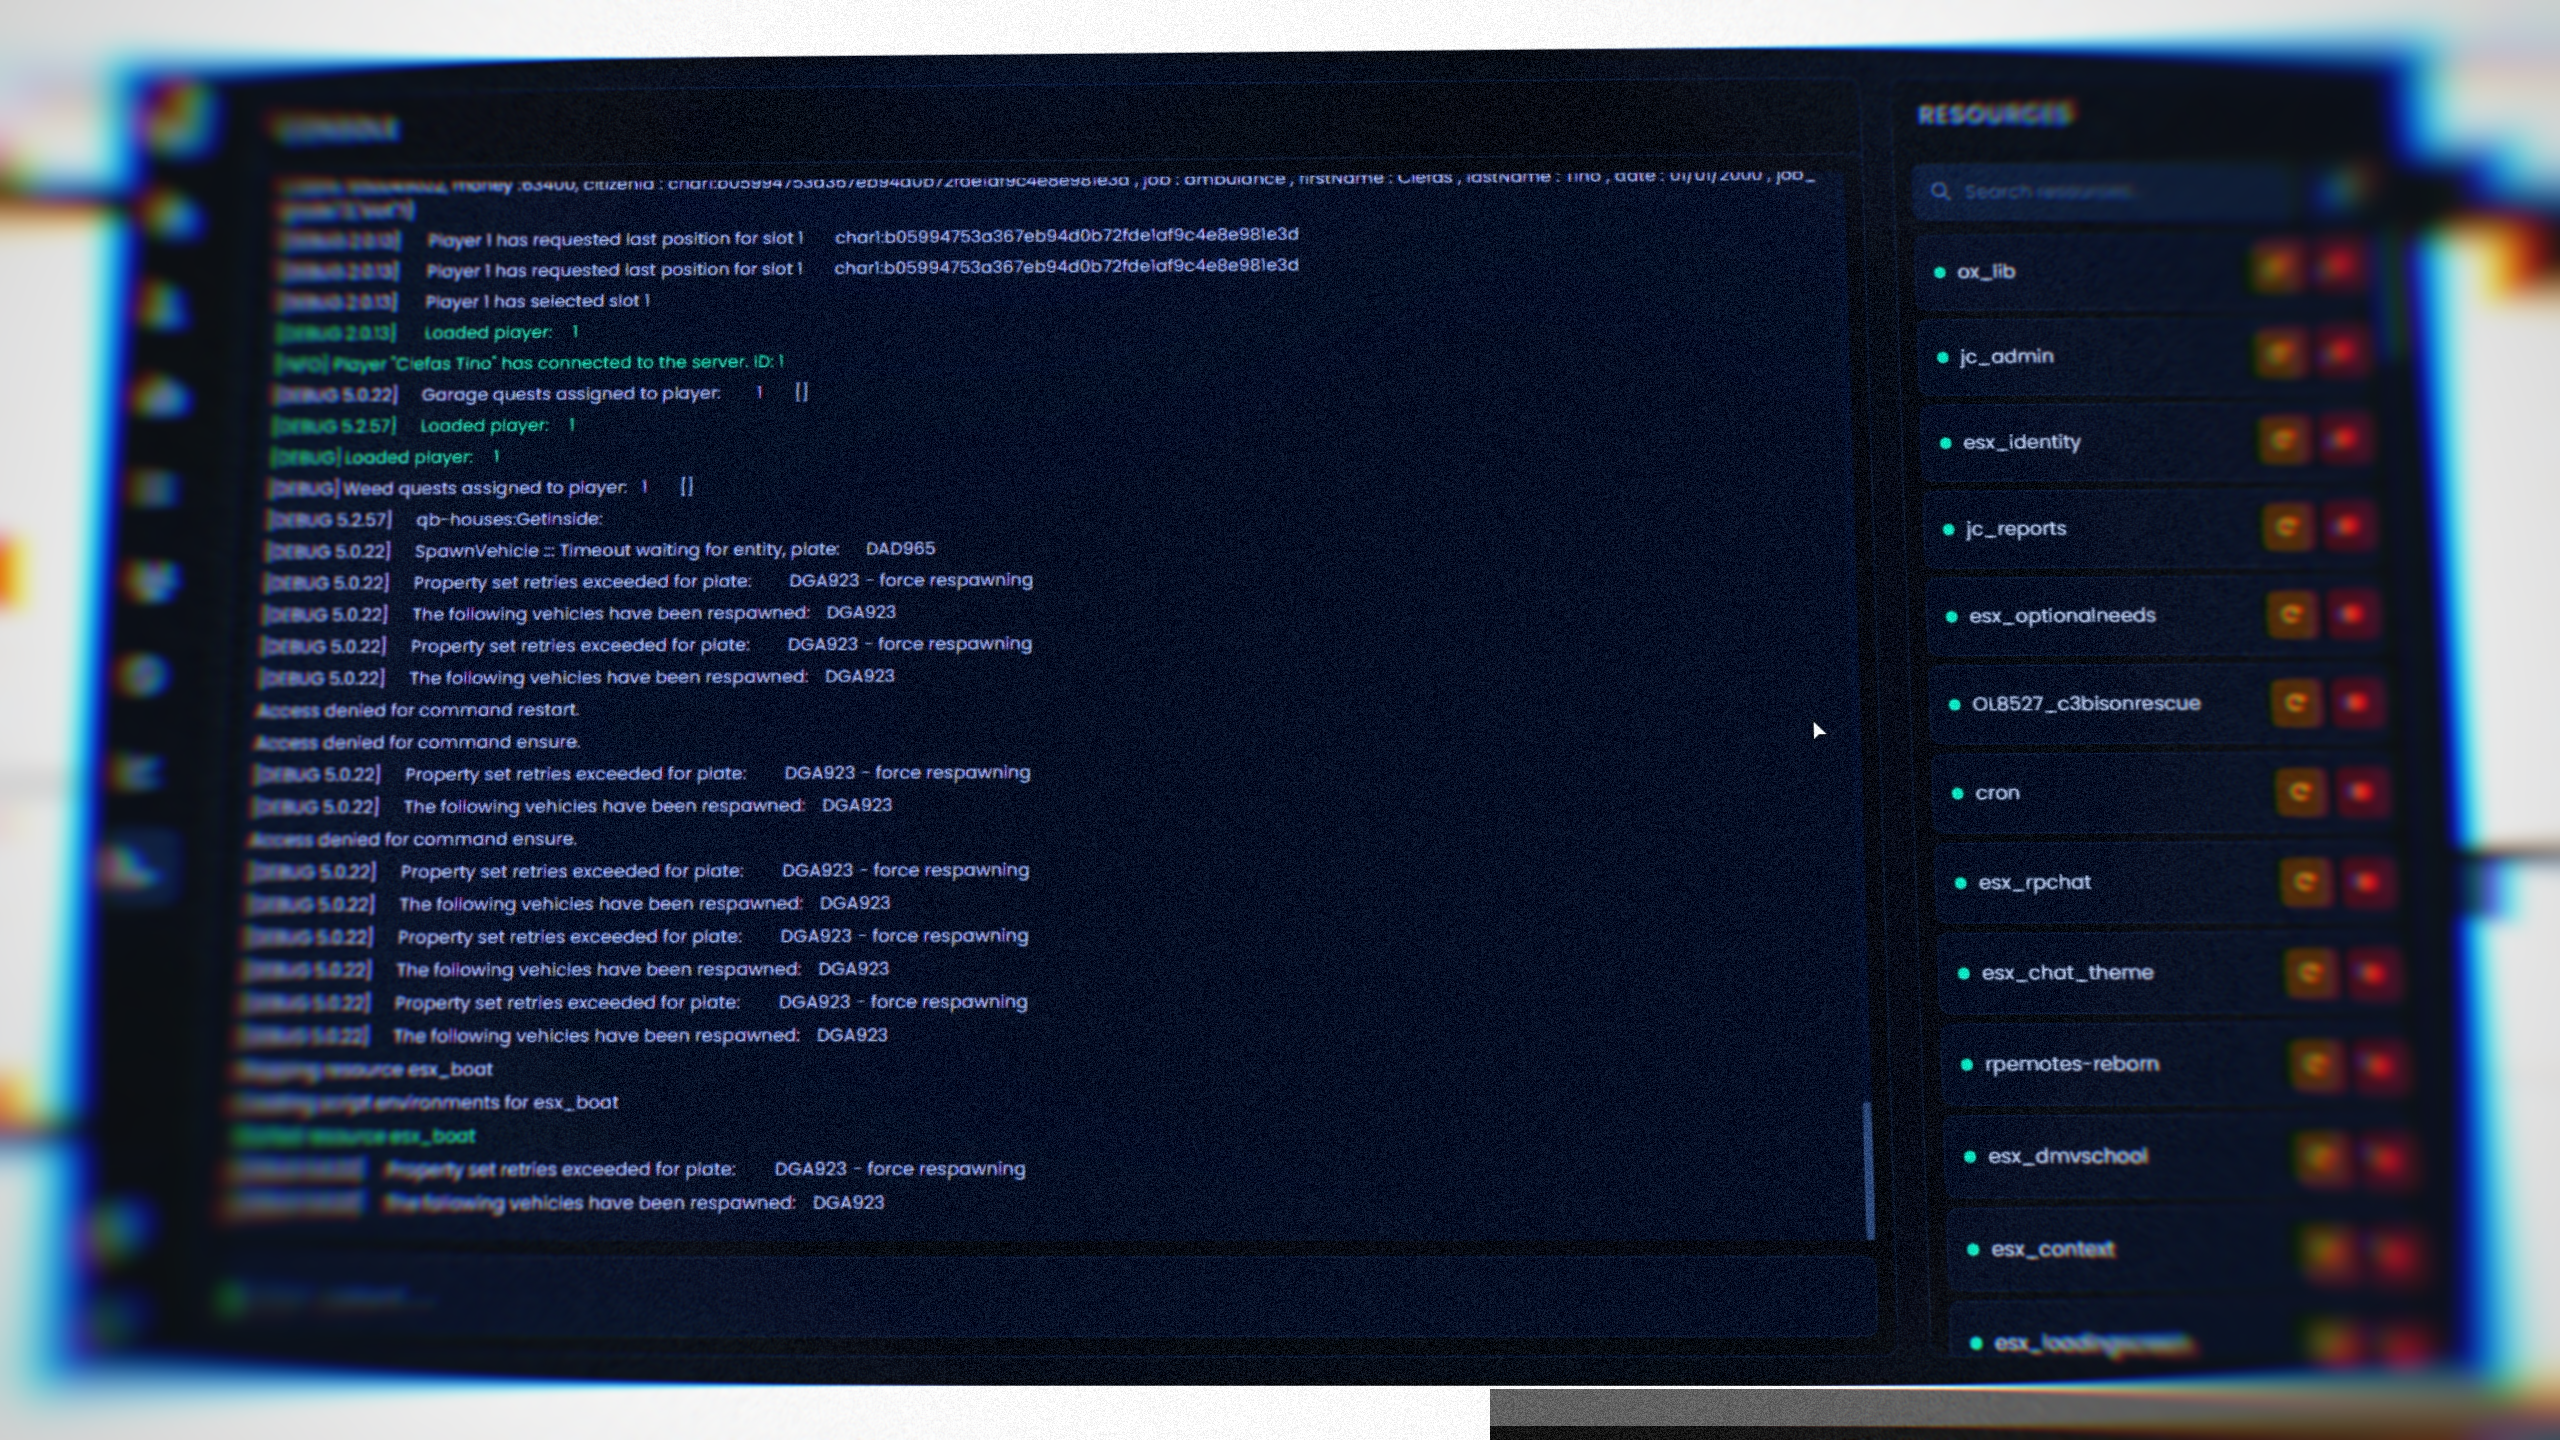Click log line 'Player 1 has selected slot 1'
Screen dimensions: 2560x1440
537,301
